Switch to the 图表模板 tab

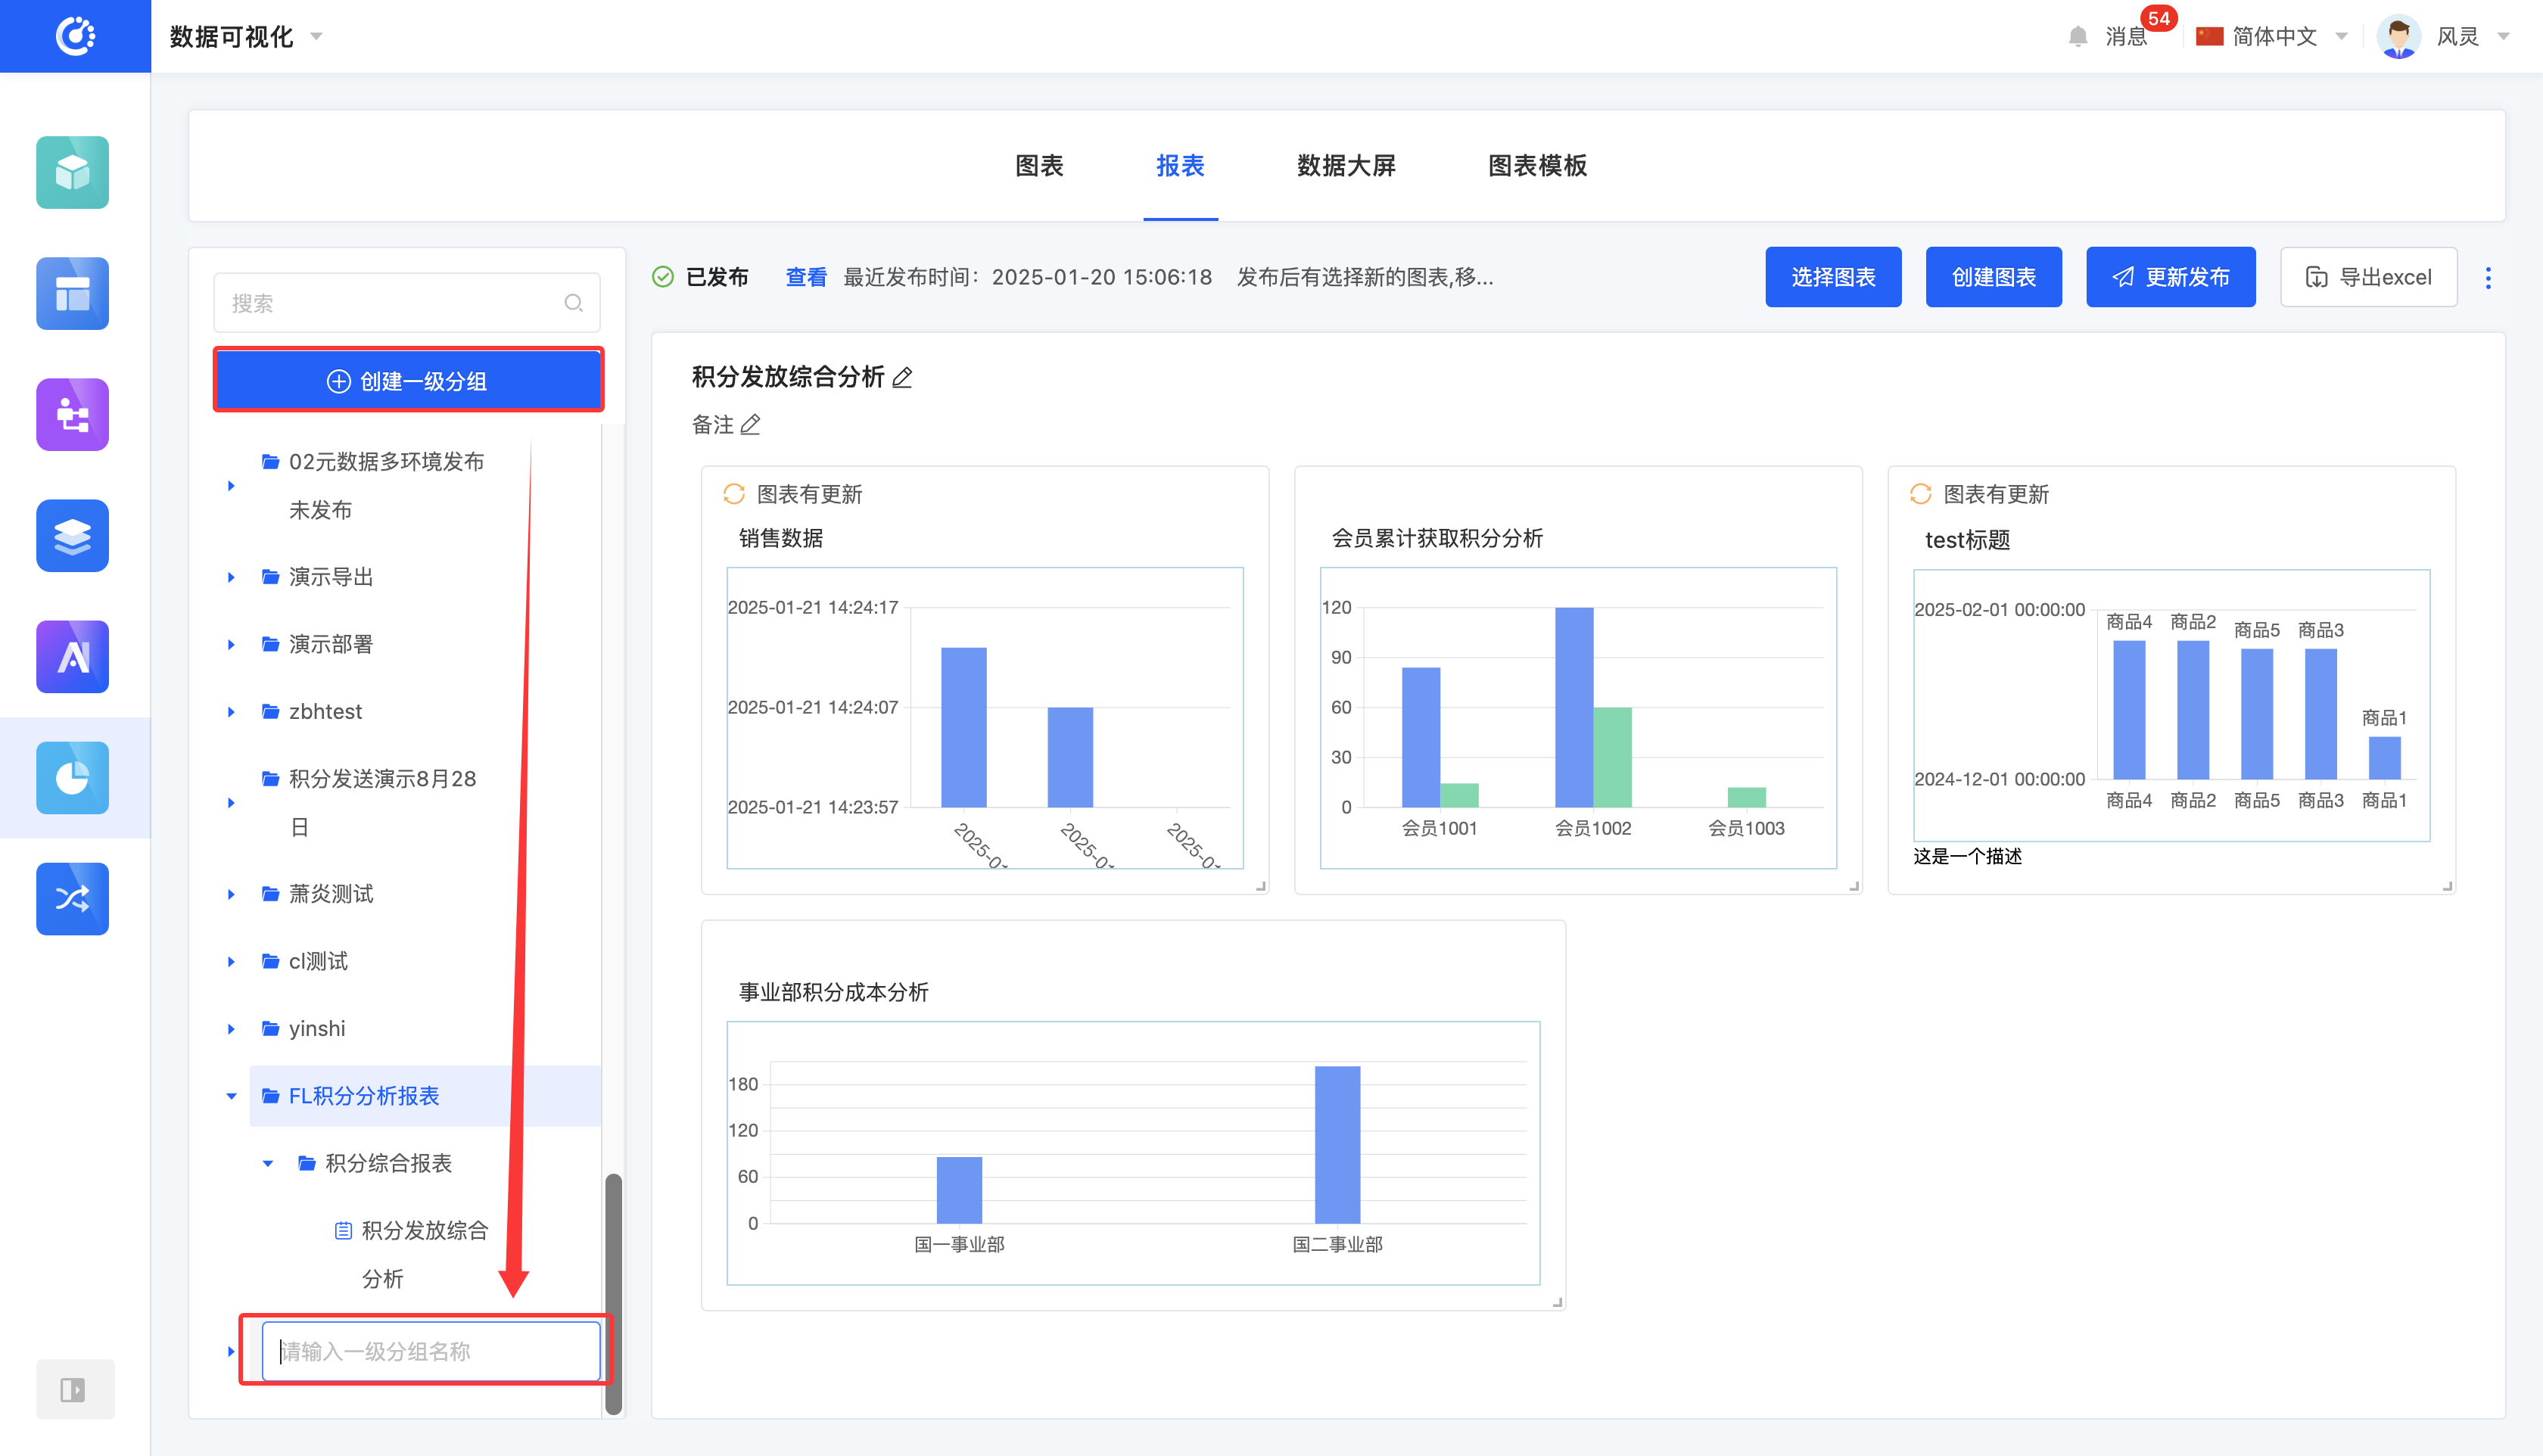1536,165
